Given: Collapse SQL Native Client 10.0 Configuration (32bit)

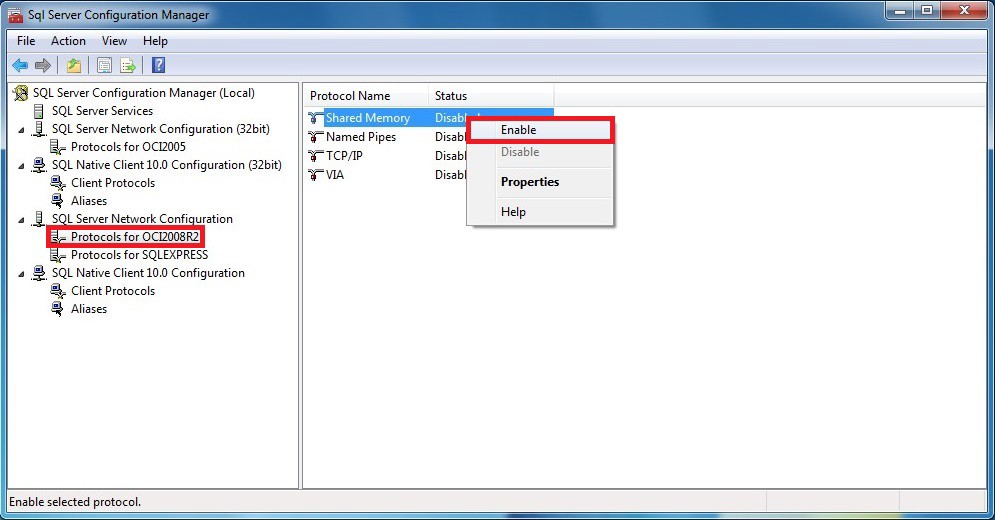Looking at the screenshot, I should point(22,166).
